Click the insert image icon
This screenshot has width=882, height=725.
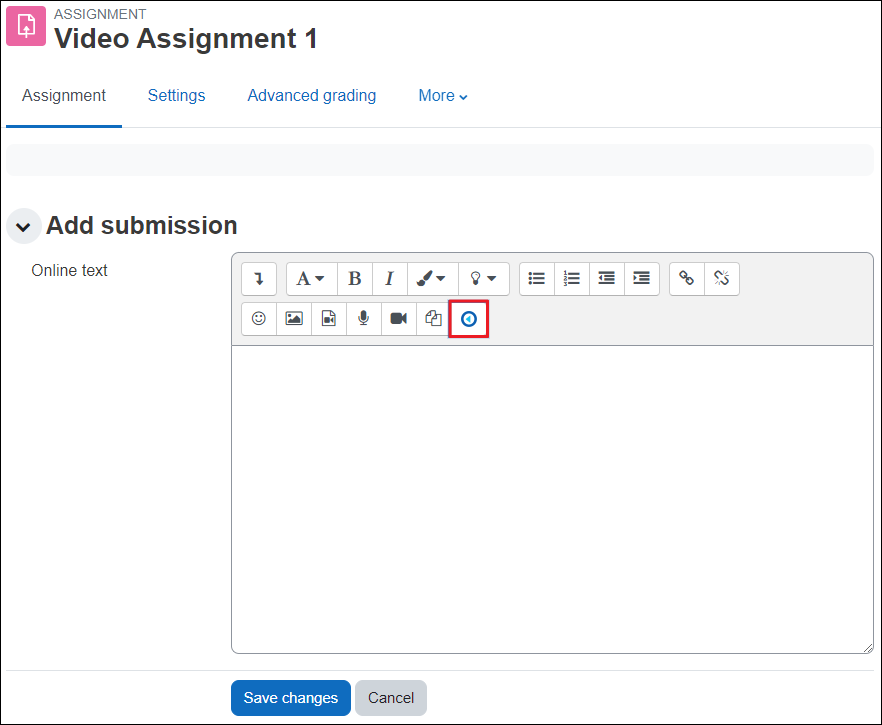(293, 318)
